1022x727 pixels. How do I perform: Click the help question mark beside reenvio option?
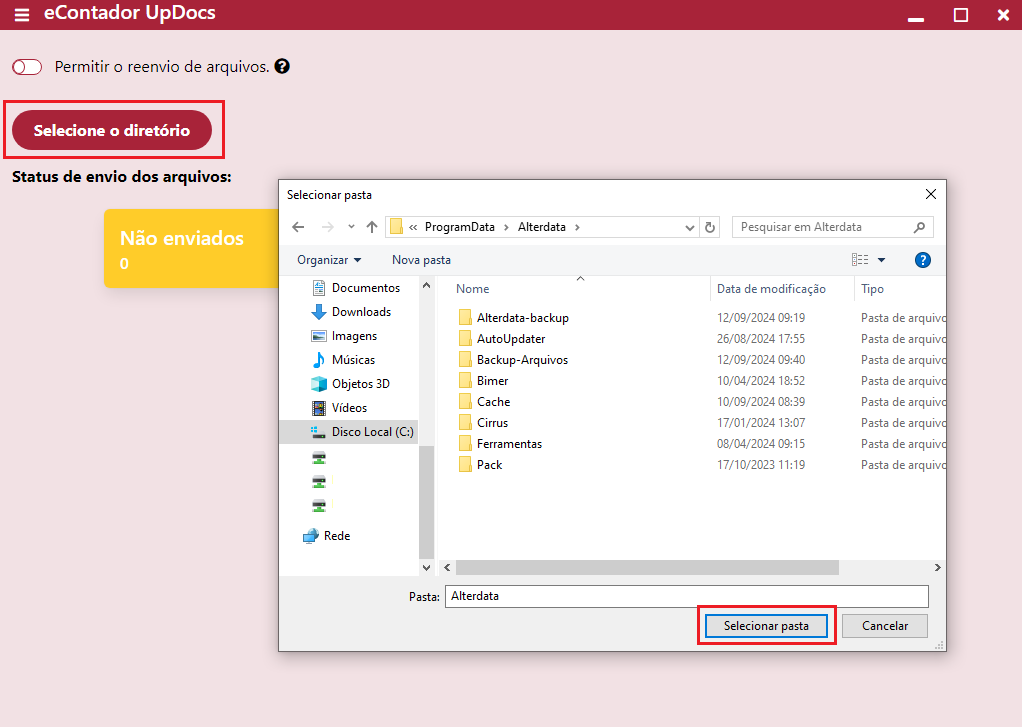282,67
